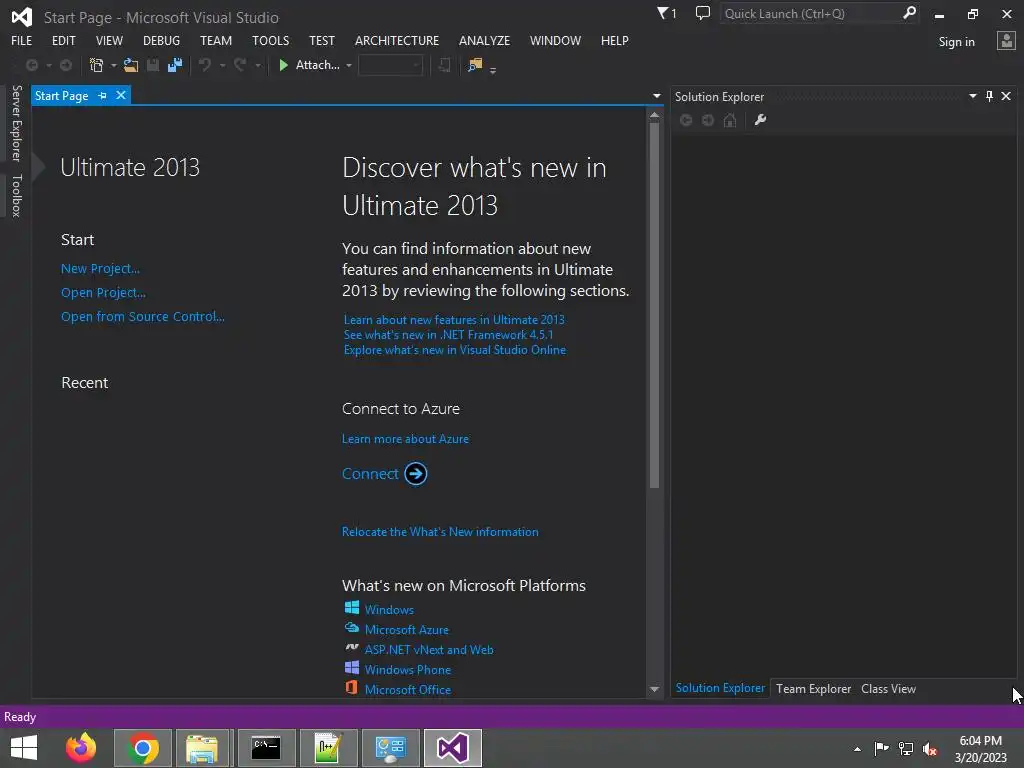The width and height of the screenshot is (1024, 768).
Task: Switch to the Class View tab
Action: [x=888, y=688]
